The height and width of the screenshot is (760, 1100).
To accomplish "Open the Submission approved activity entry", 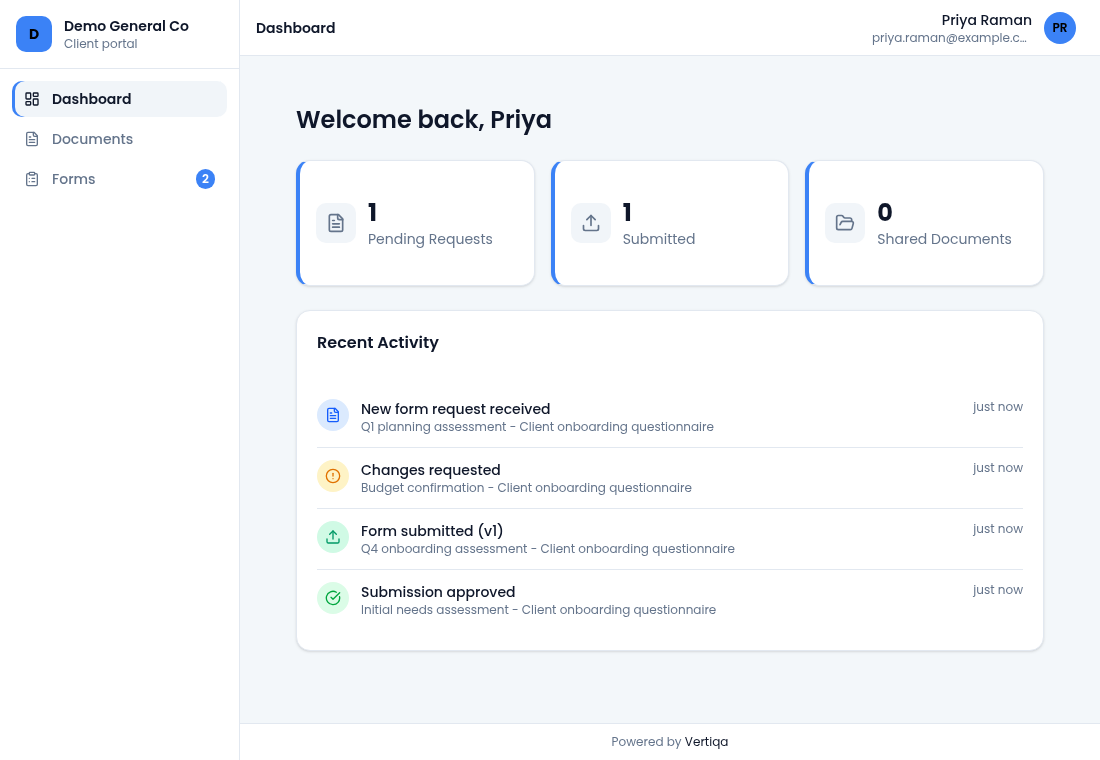I will tap(670, 600).
